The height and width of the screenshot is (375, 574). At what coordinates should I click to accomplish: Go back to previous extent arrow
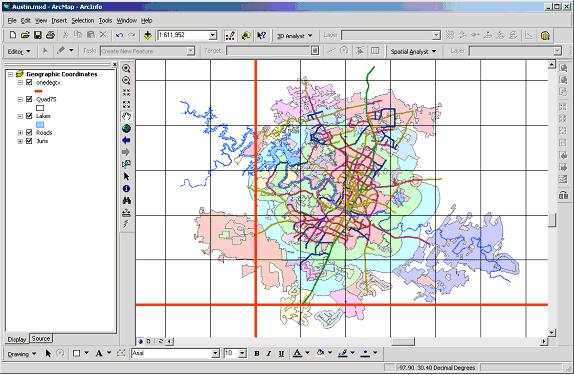point(126,140)
